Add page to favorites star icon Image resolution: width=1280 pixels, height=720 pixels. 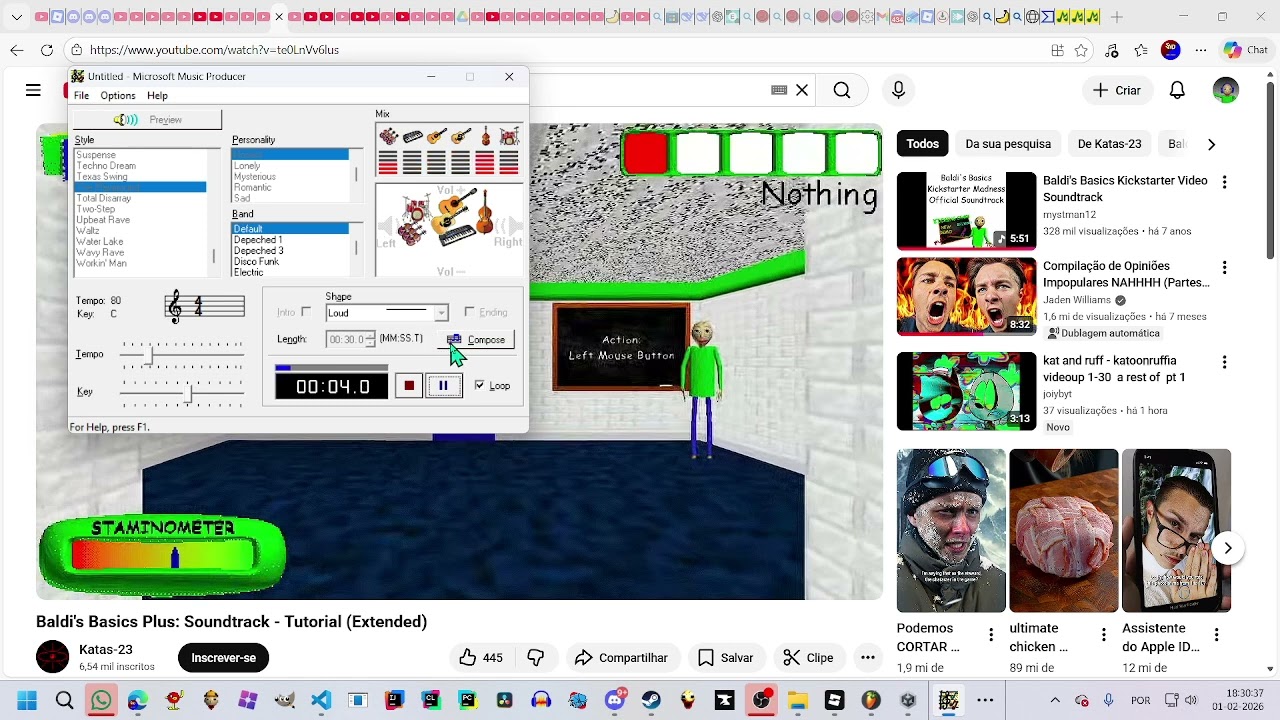click(x=1081, y=50)
